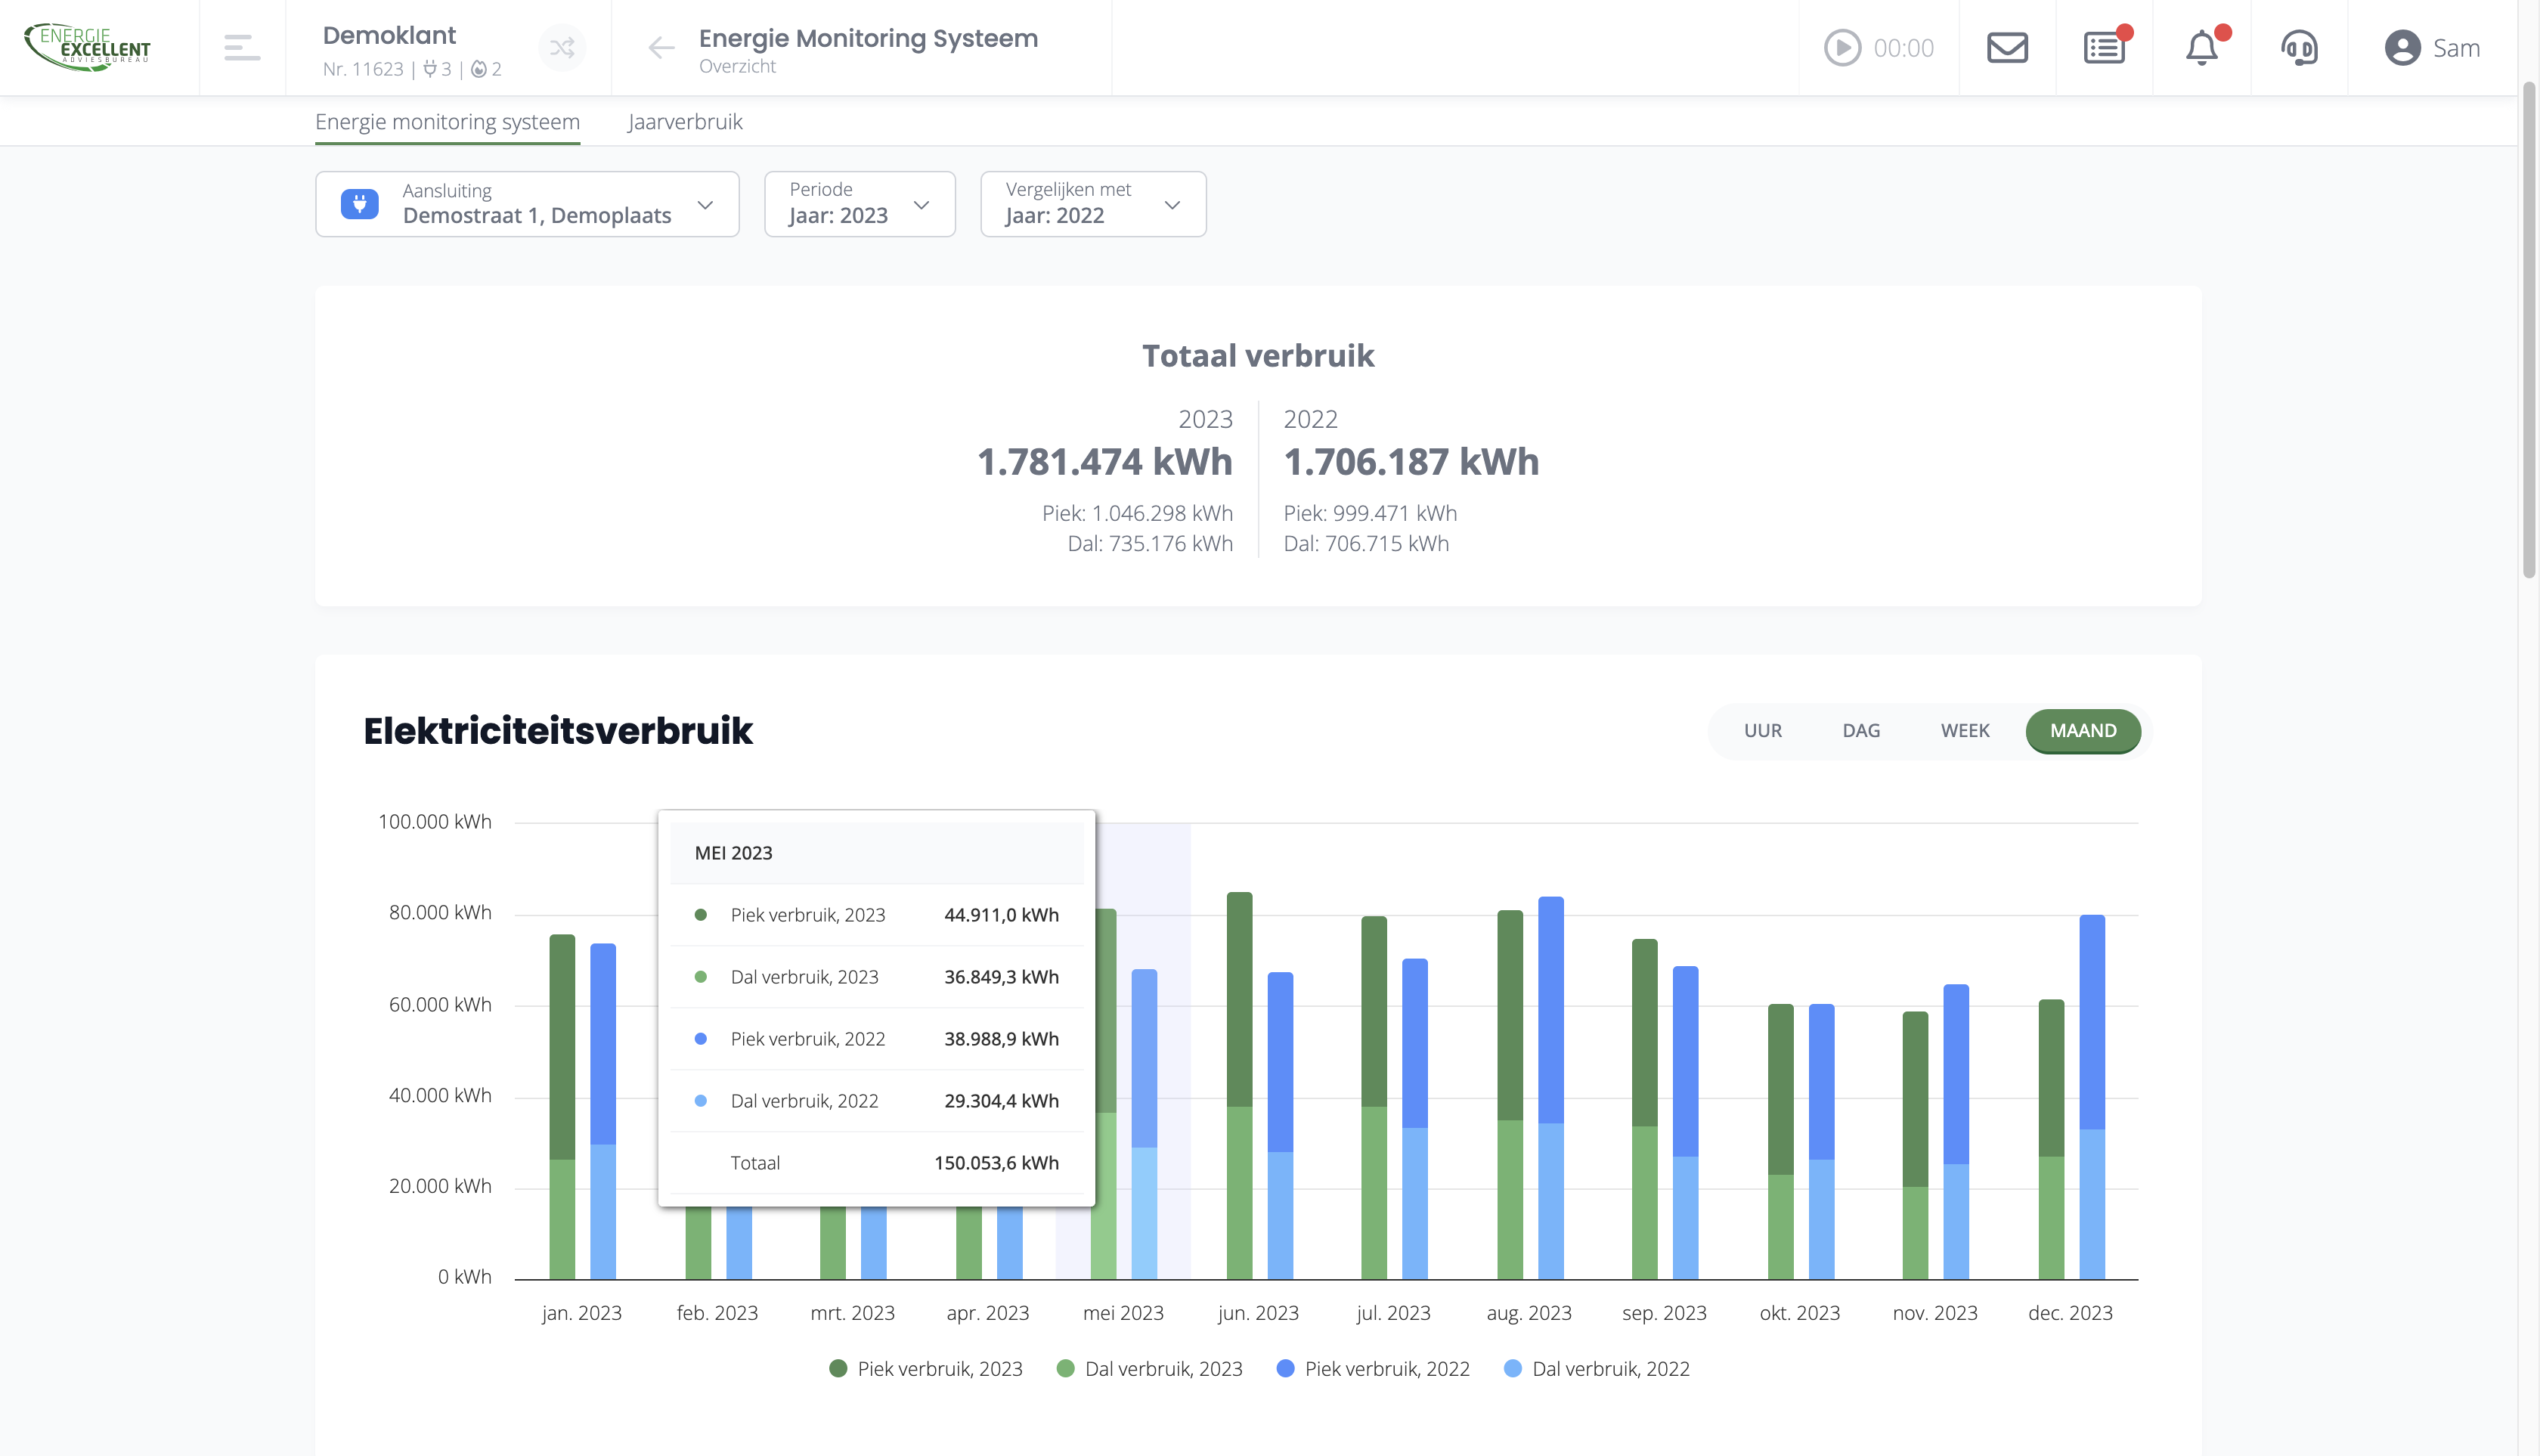Start the timer play button

click(1842, 48)
